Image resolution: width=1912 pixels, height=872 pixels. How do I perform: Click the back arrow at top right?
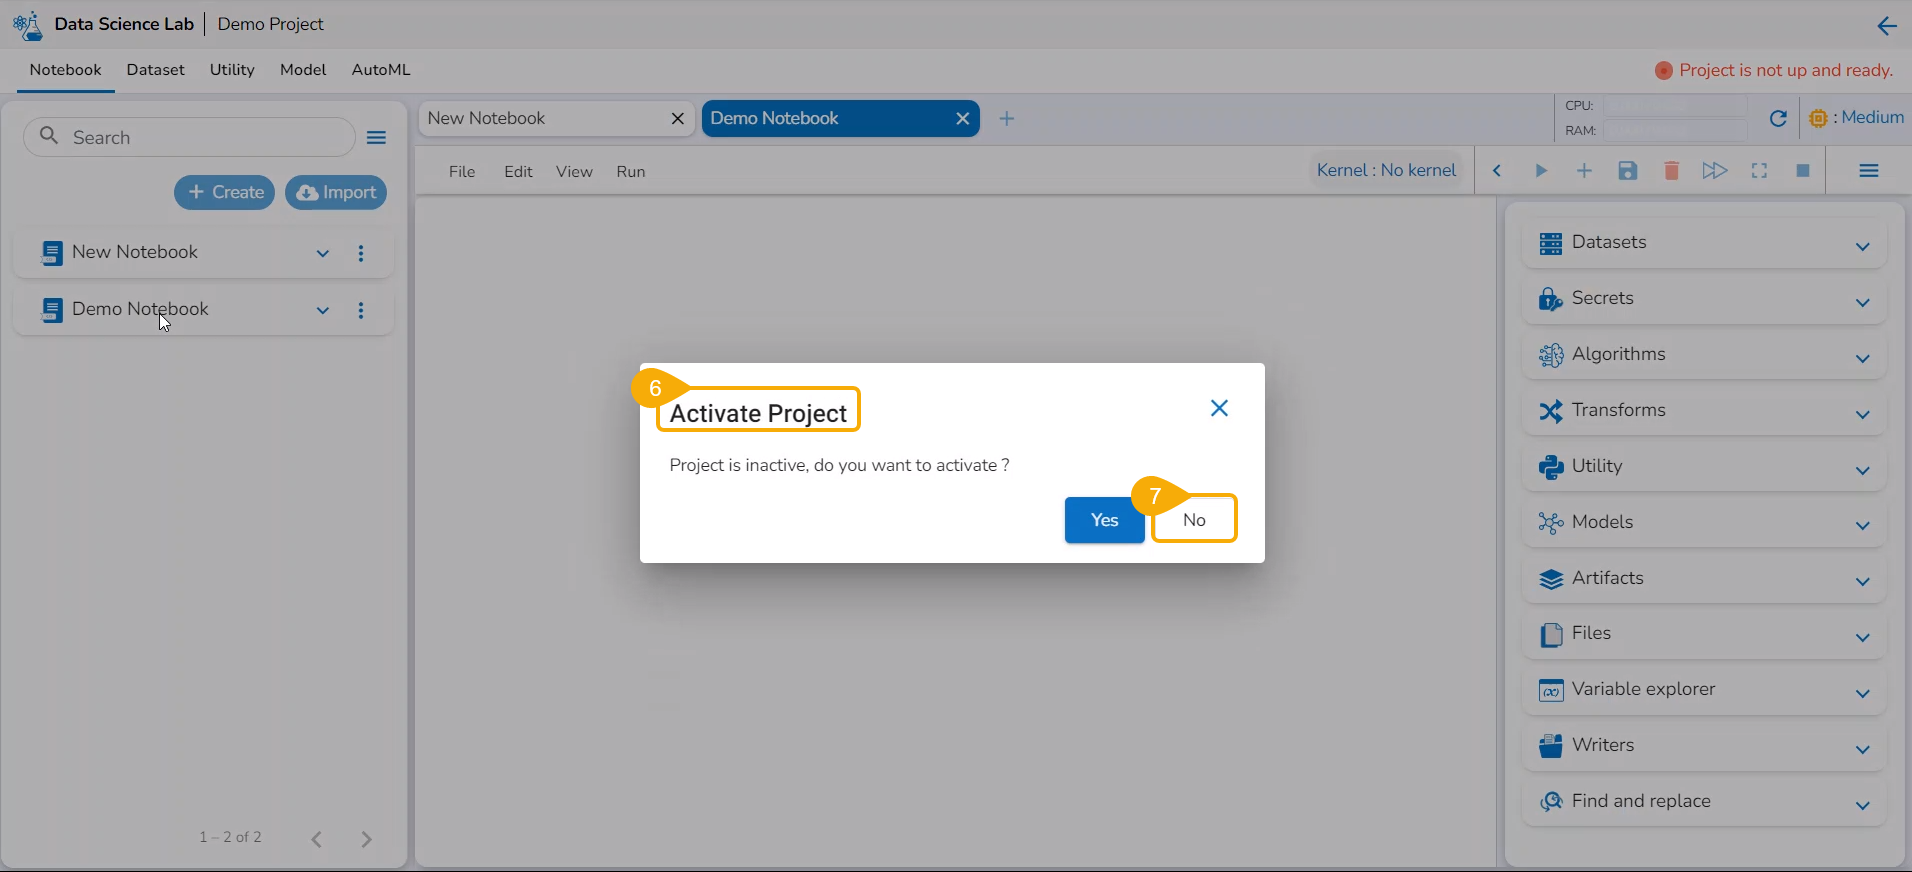(x=1887, y=26)
